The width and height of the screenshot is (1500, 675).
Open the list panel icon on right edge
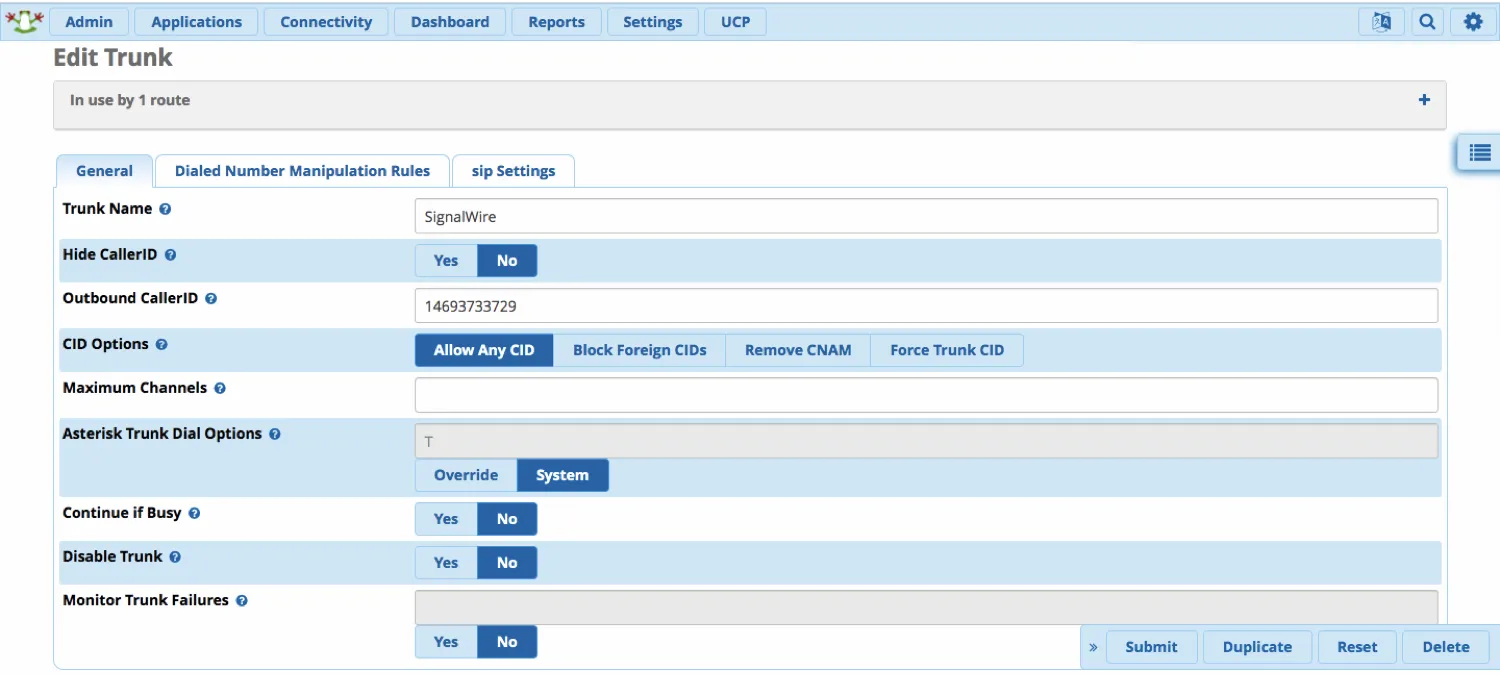(1479, 153)
